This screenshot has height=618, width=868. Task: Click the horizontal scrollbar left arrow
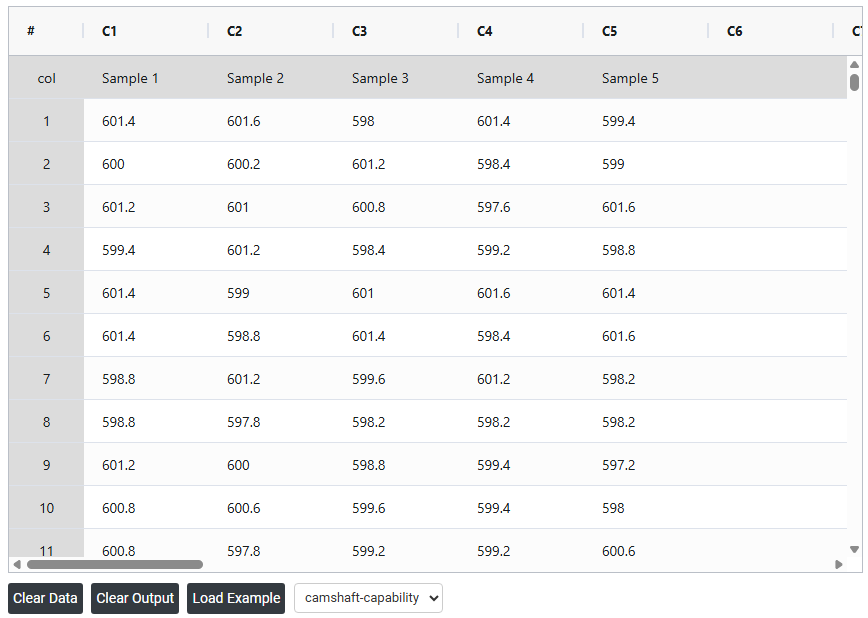[x=16, y=564]
